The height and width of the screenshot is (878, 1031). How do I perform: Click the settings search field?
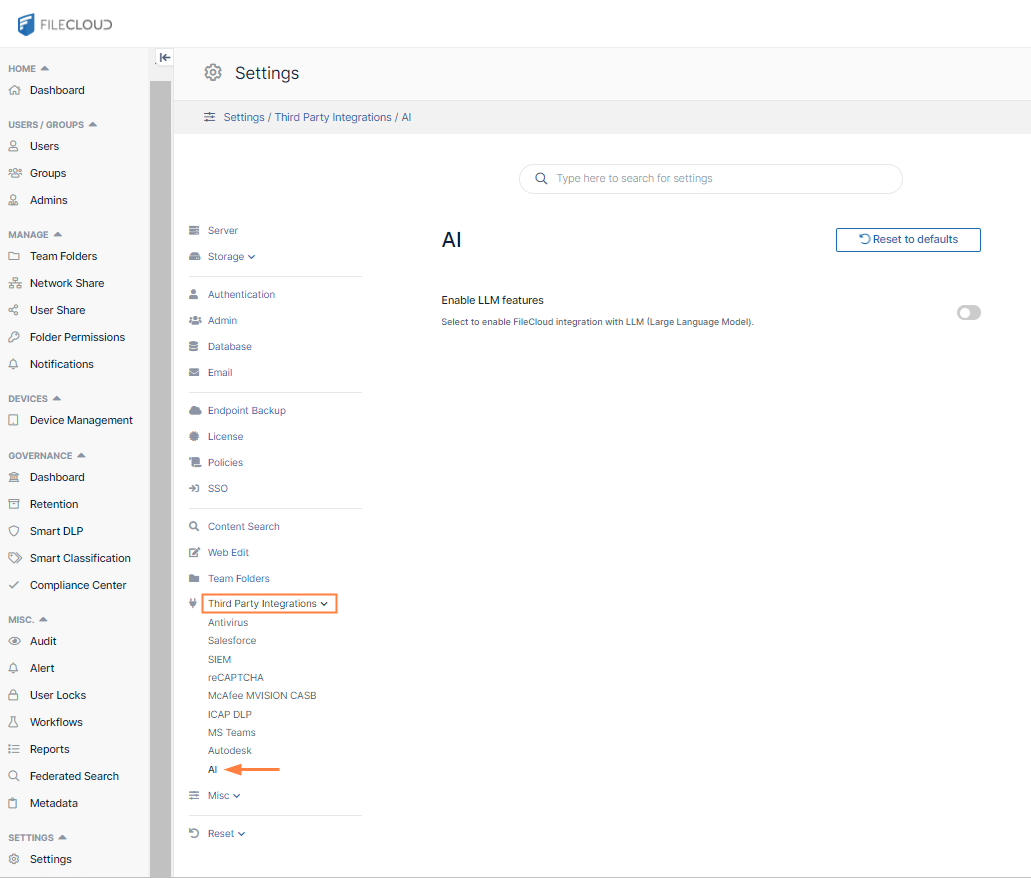coord(710,179)
